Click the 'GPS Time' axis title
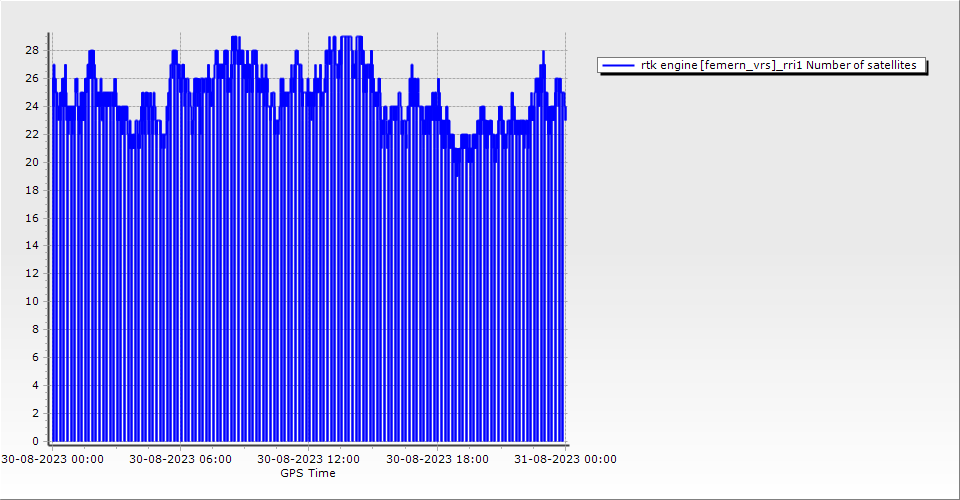Image resolution: width=960 pixels, height=500 pixels. (308, 473)
